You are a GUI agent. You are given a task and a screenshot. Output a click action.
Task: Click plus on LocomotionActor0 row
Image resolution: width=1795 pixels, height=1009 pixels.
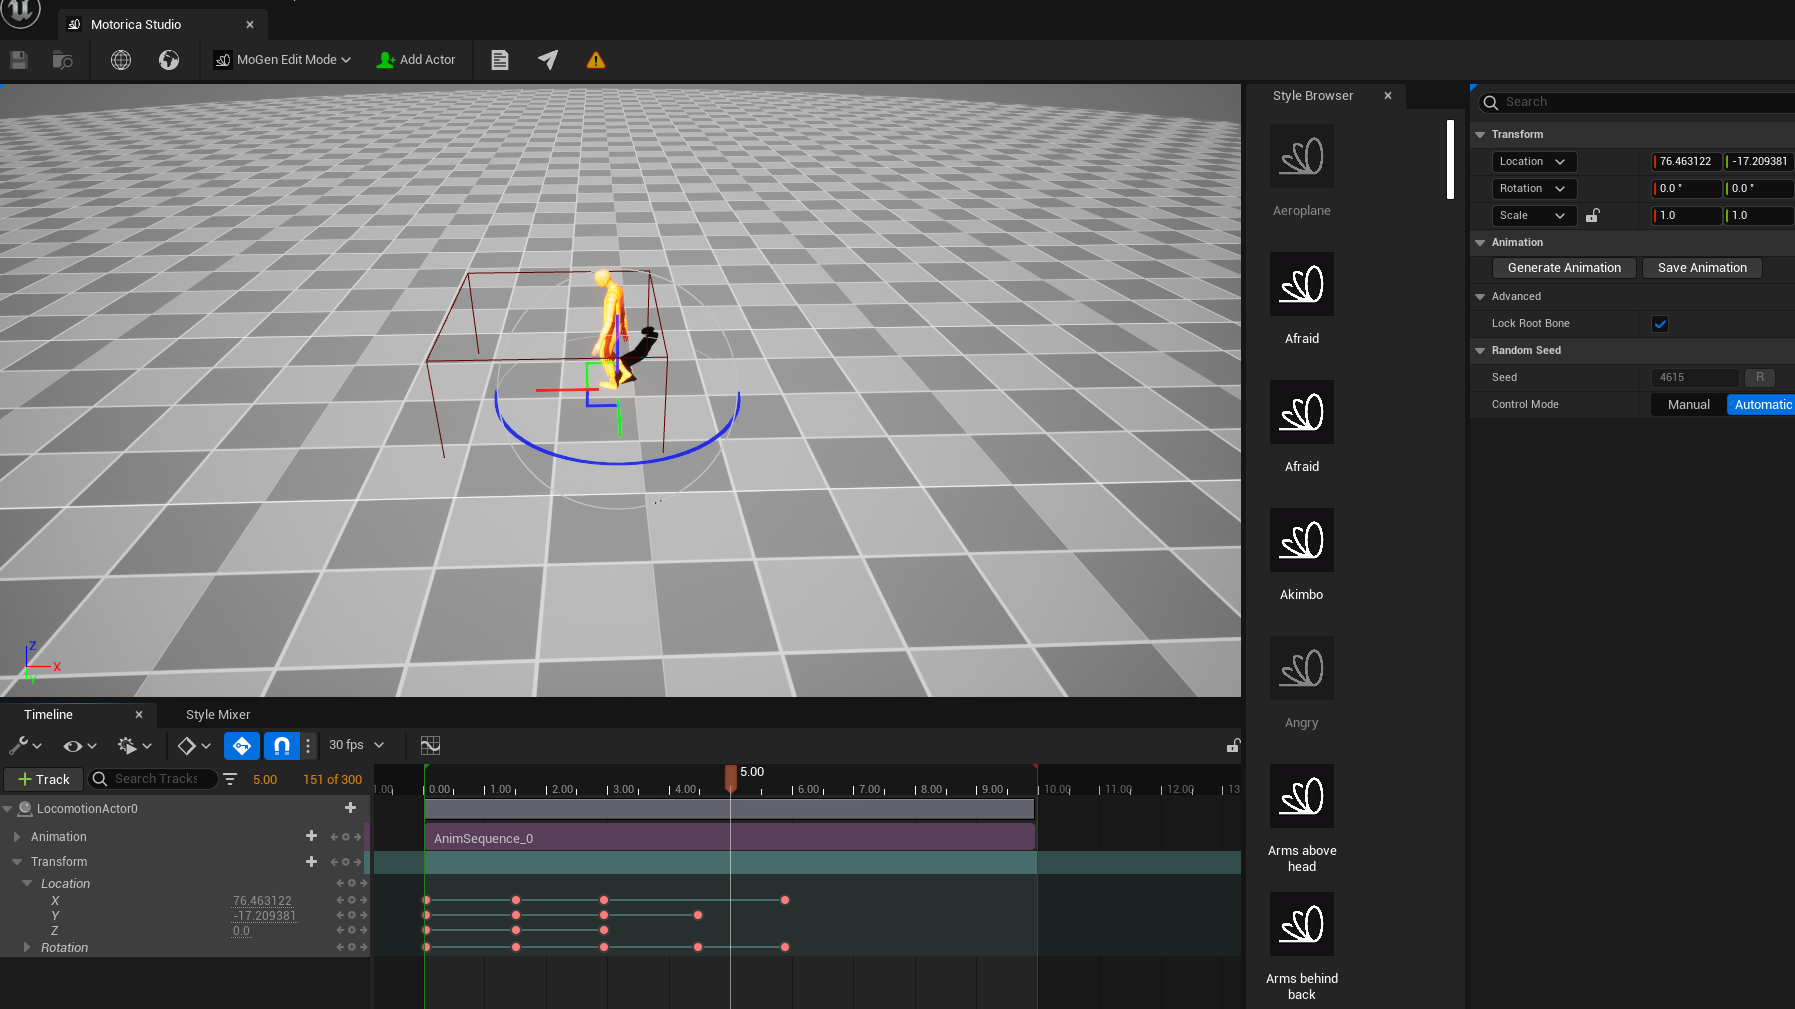pos(350,808)
